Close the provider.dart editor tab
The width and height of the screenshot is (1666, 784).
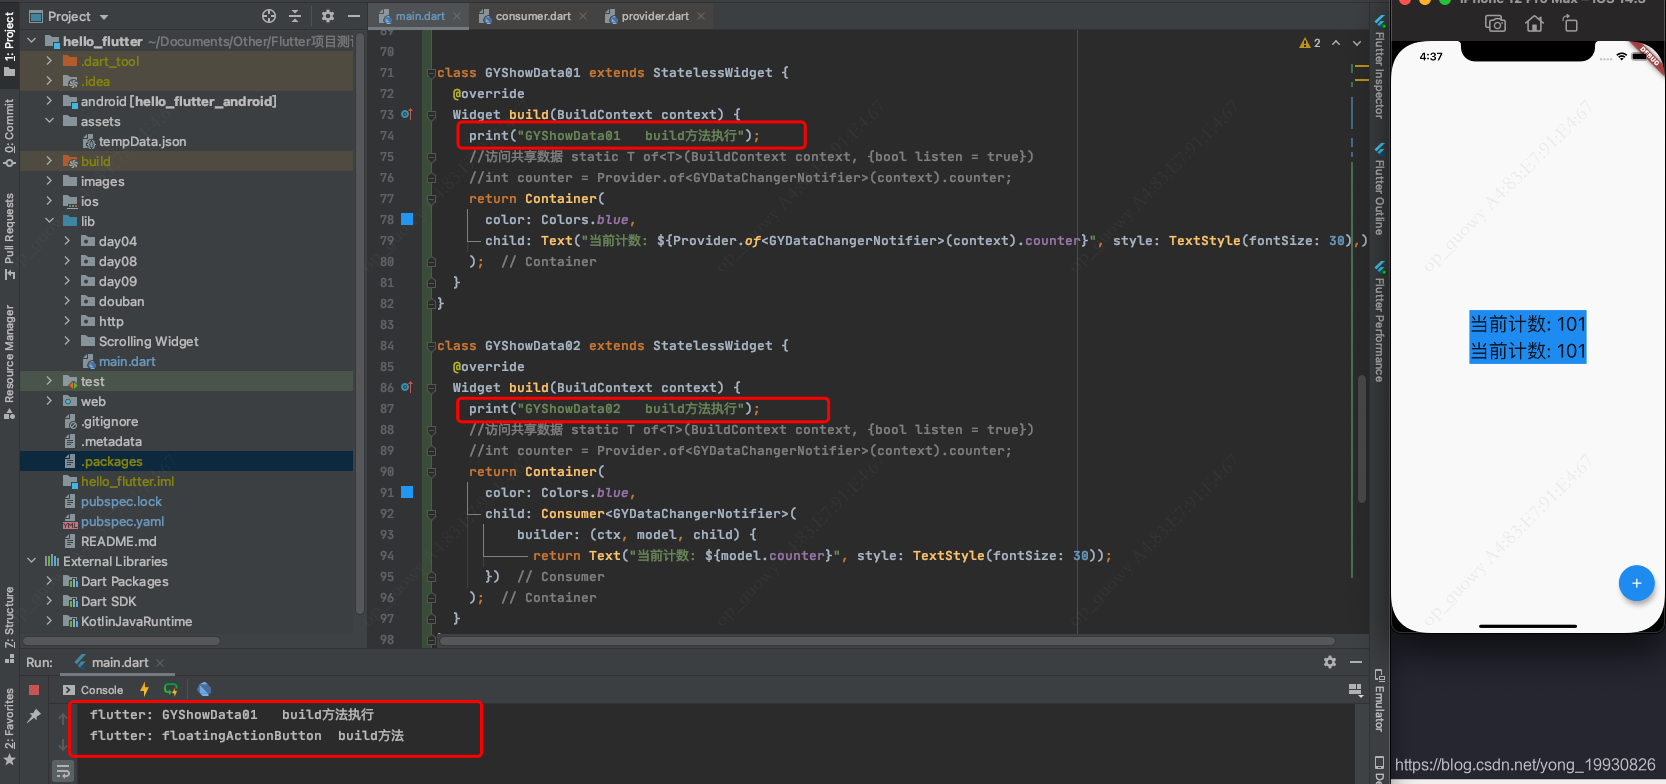(x=701, y=16)
